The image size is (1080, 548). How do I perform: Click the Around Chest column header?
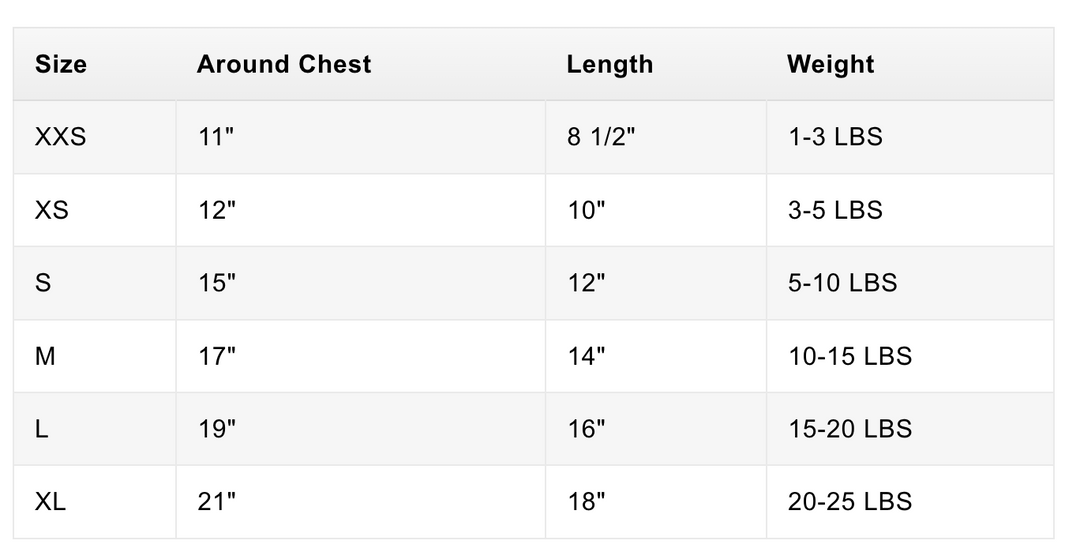coord(360,64)
